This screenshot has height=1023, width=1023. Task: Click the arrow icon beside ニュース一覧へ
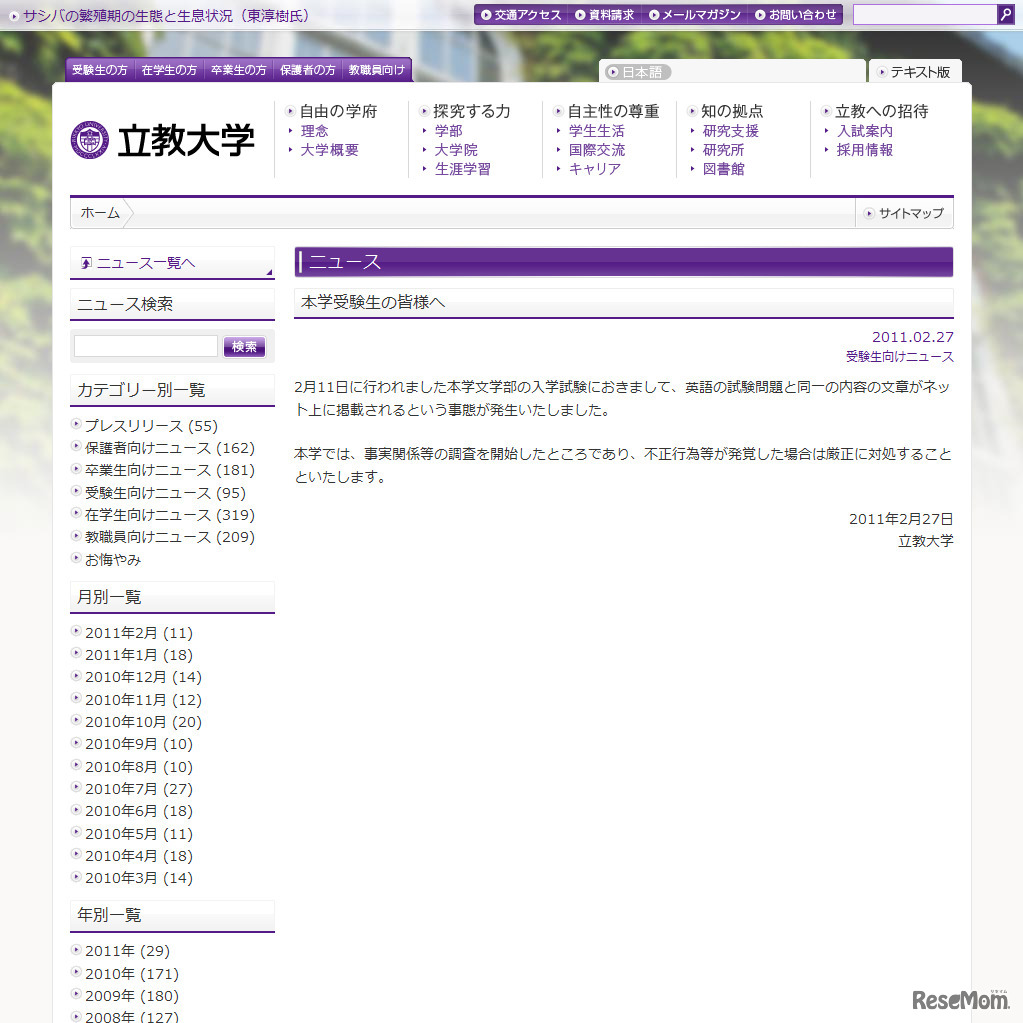click(x=87, y=263)
